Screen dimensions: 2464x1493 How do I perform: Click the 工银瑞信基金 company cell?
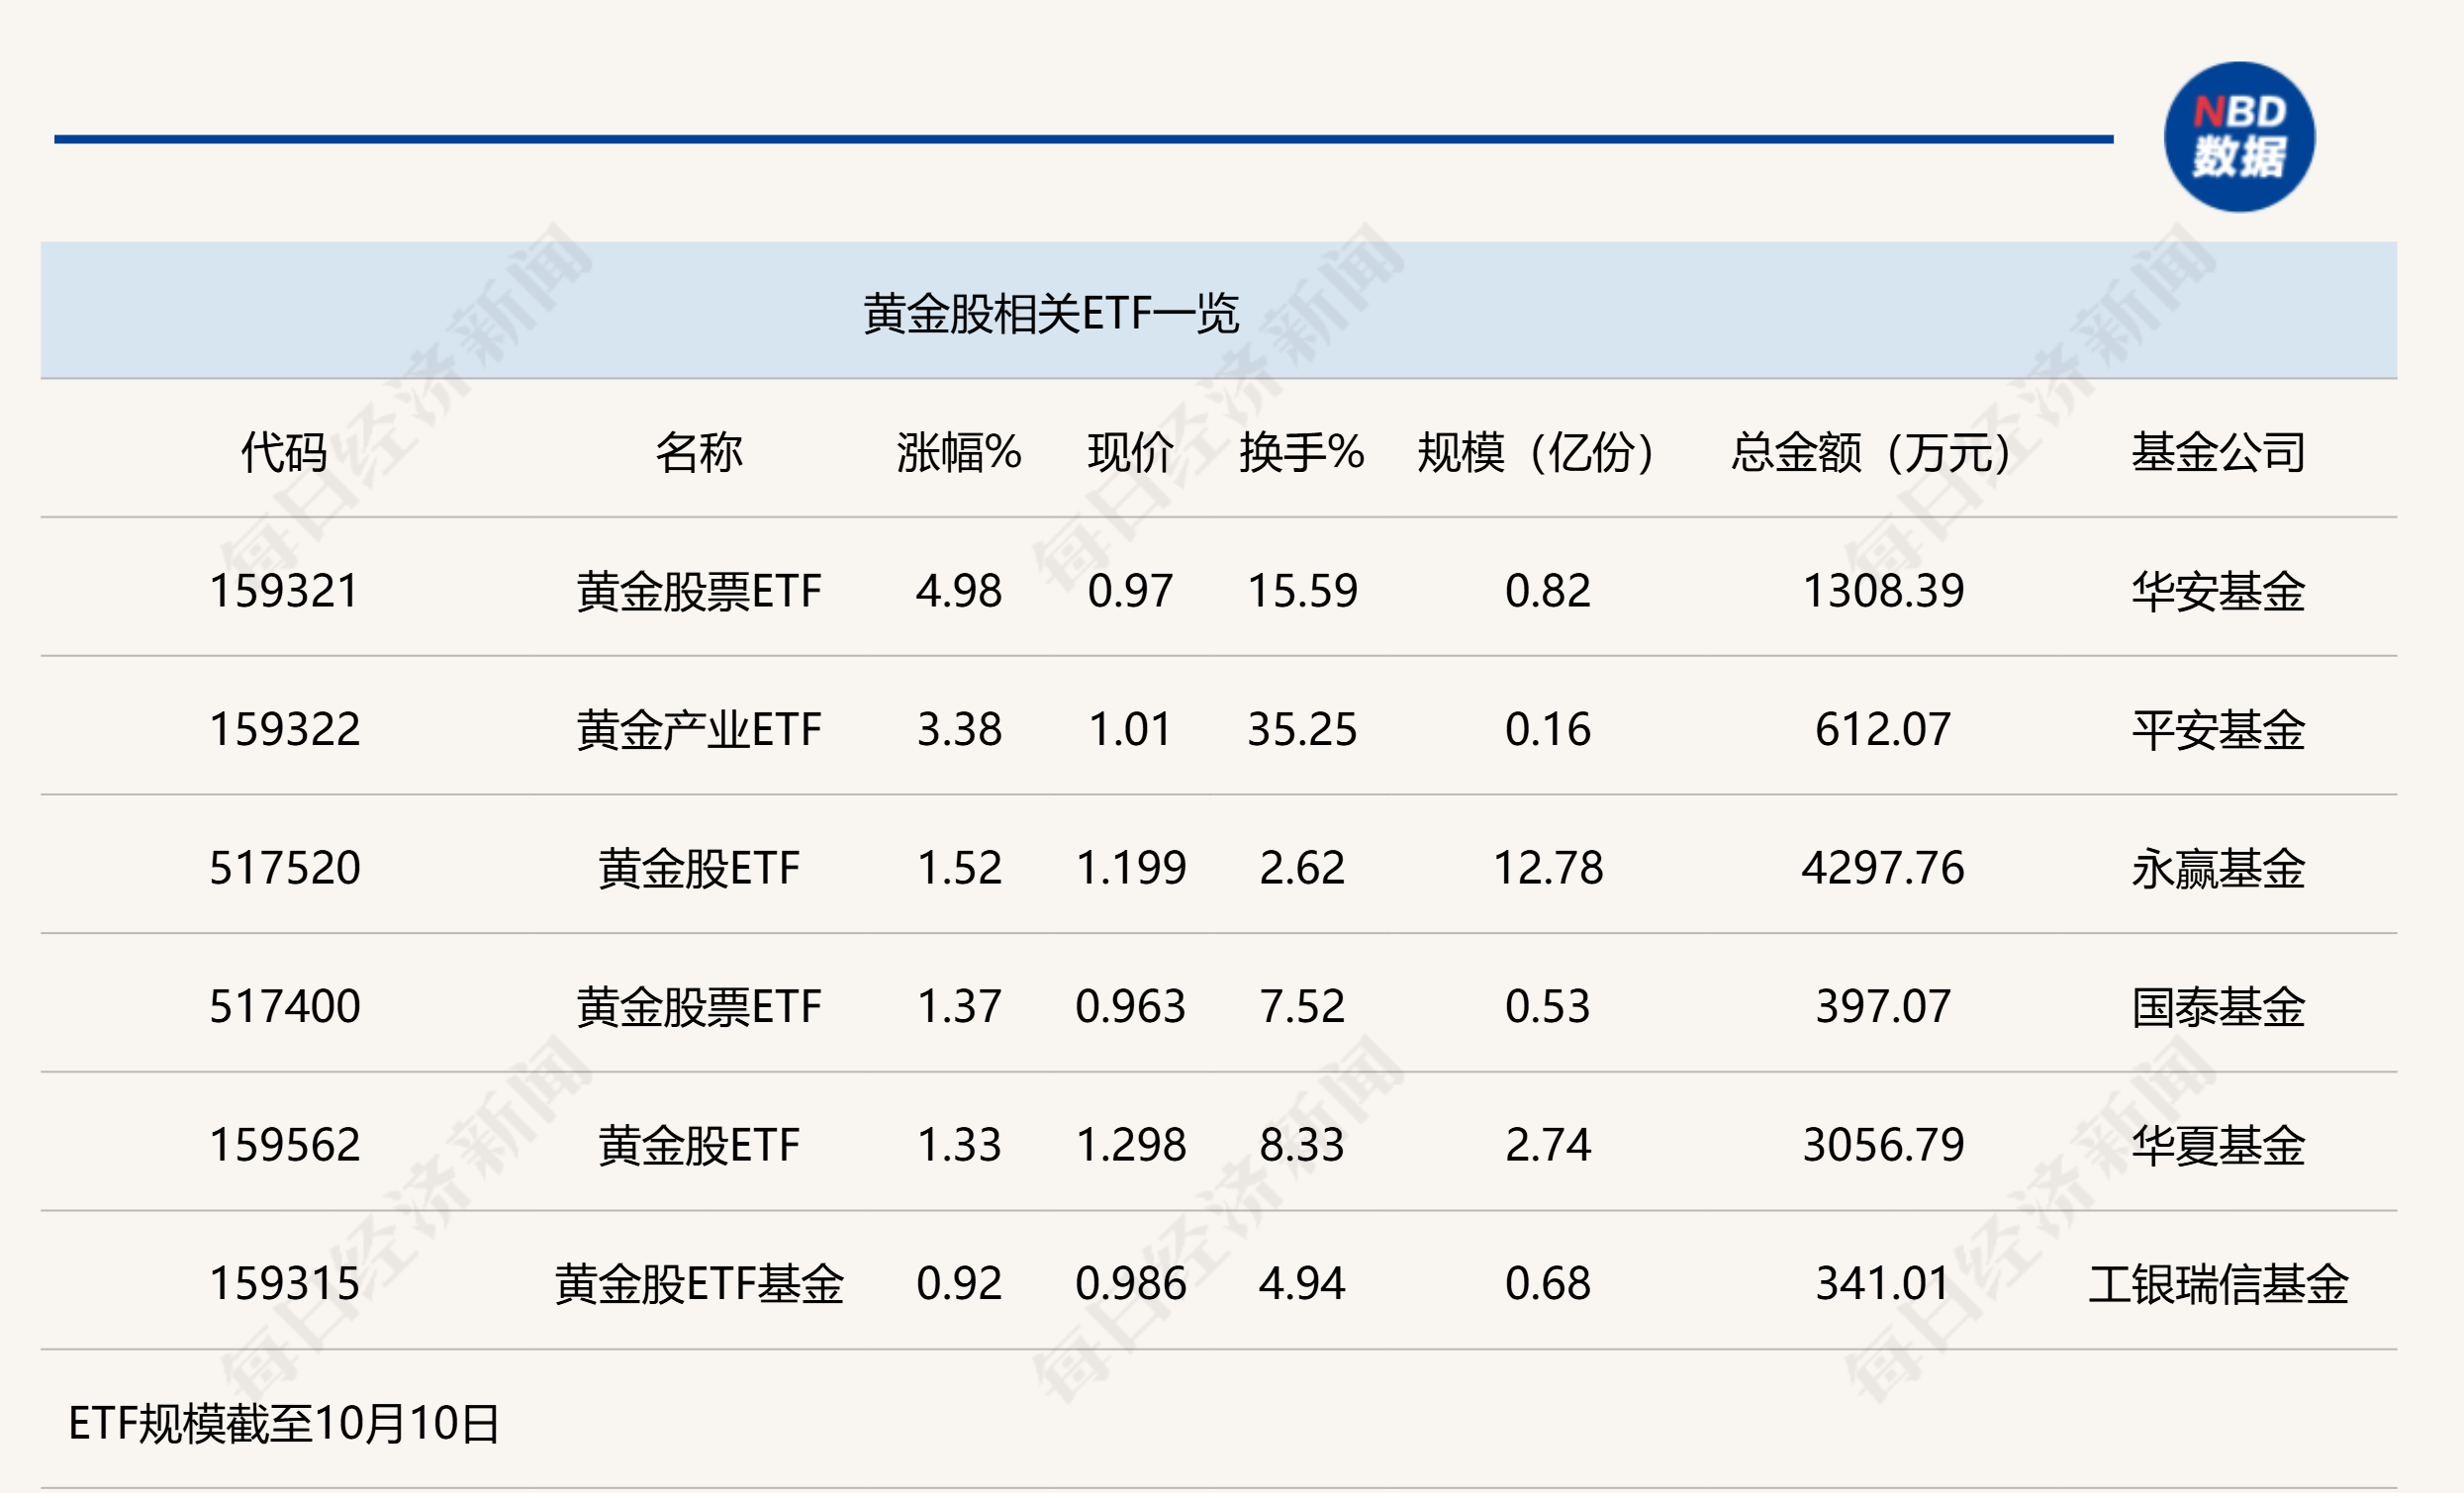2217,1284
